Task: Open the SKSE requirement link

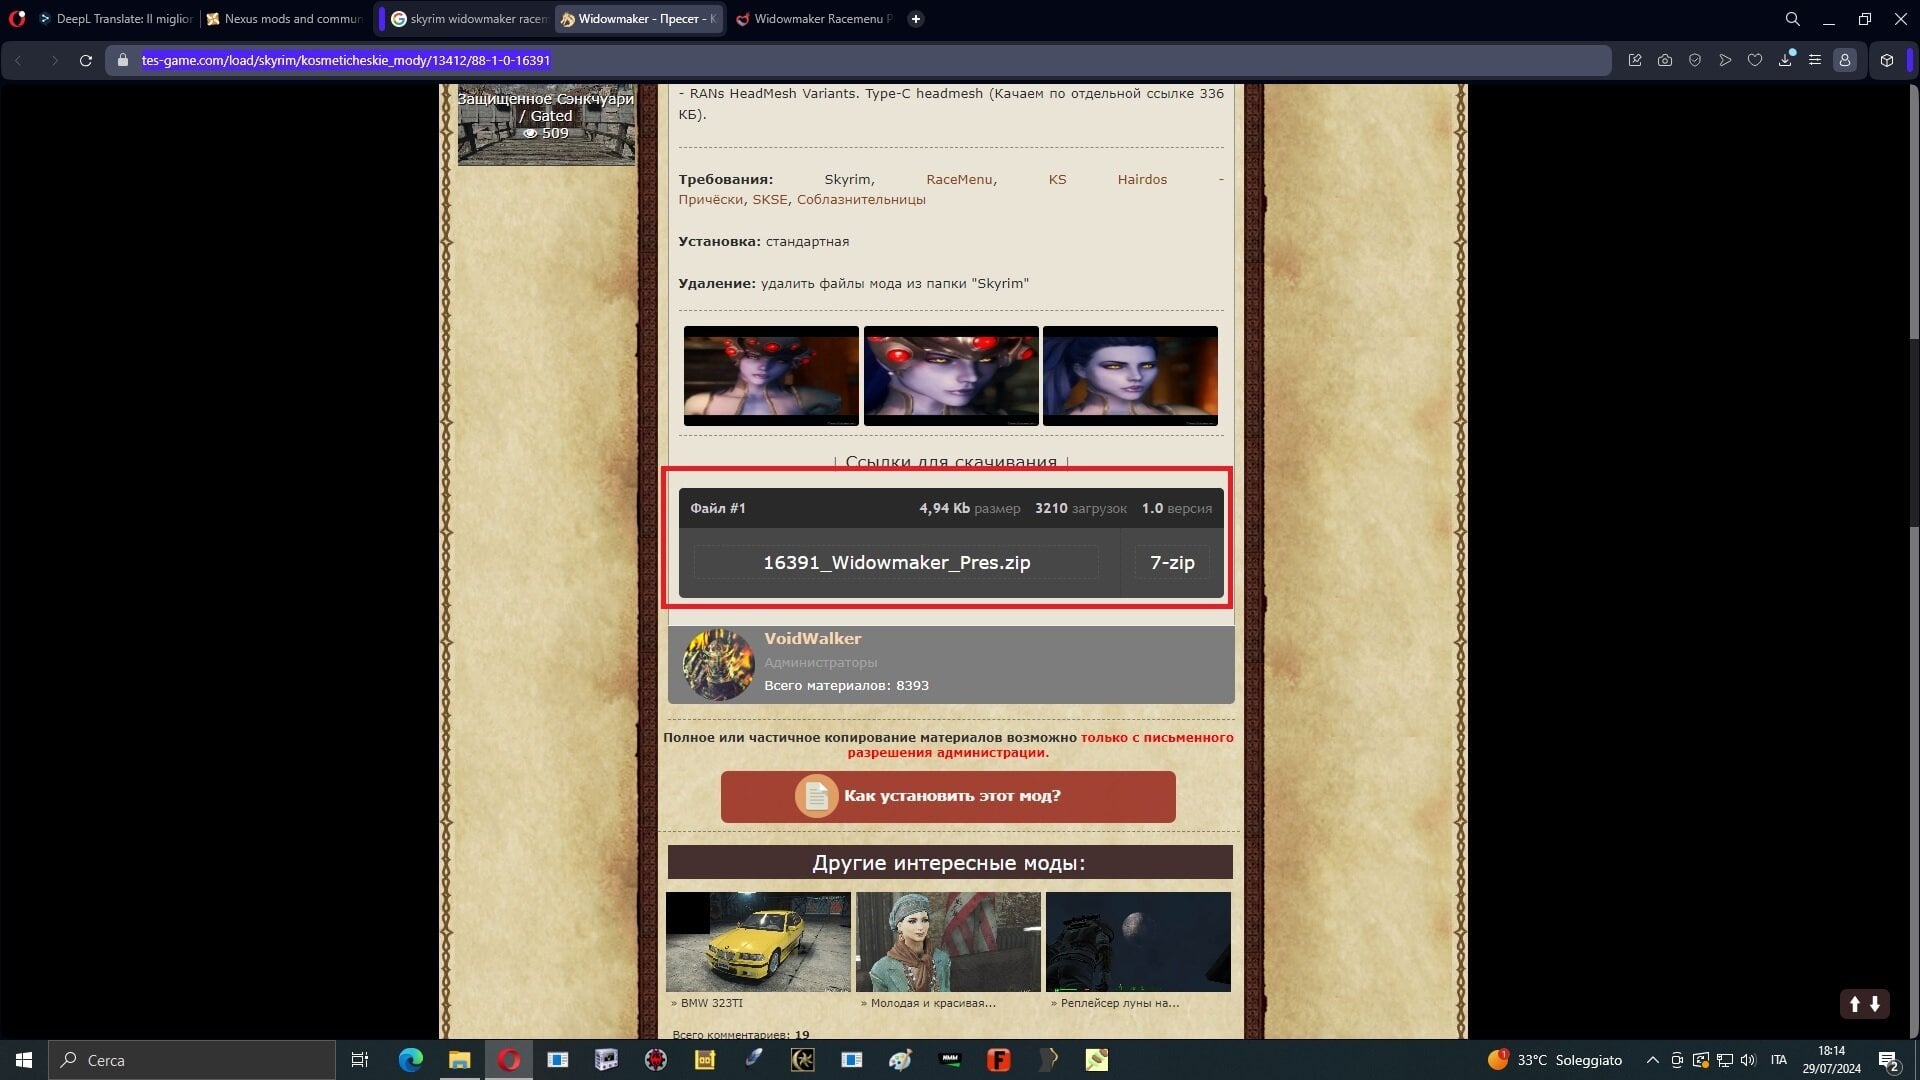Action: pyautogui.click(x=769, y=199)
